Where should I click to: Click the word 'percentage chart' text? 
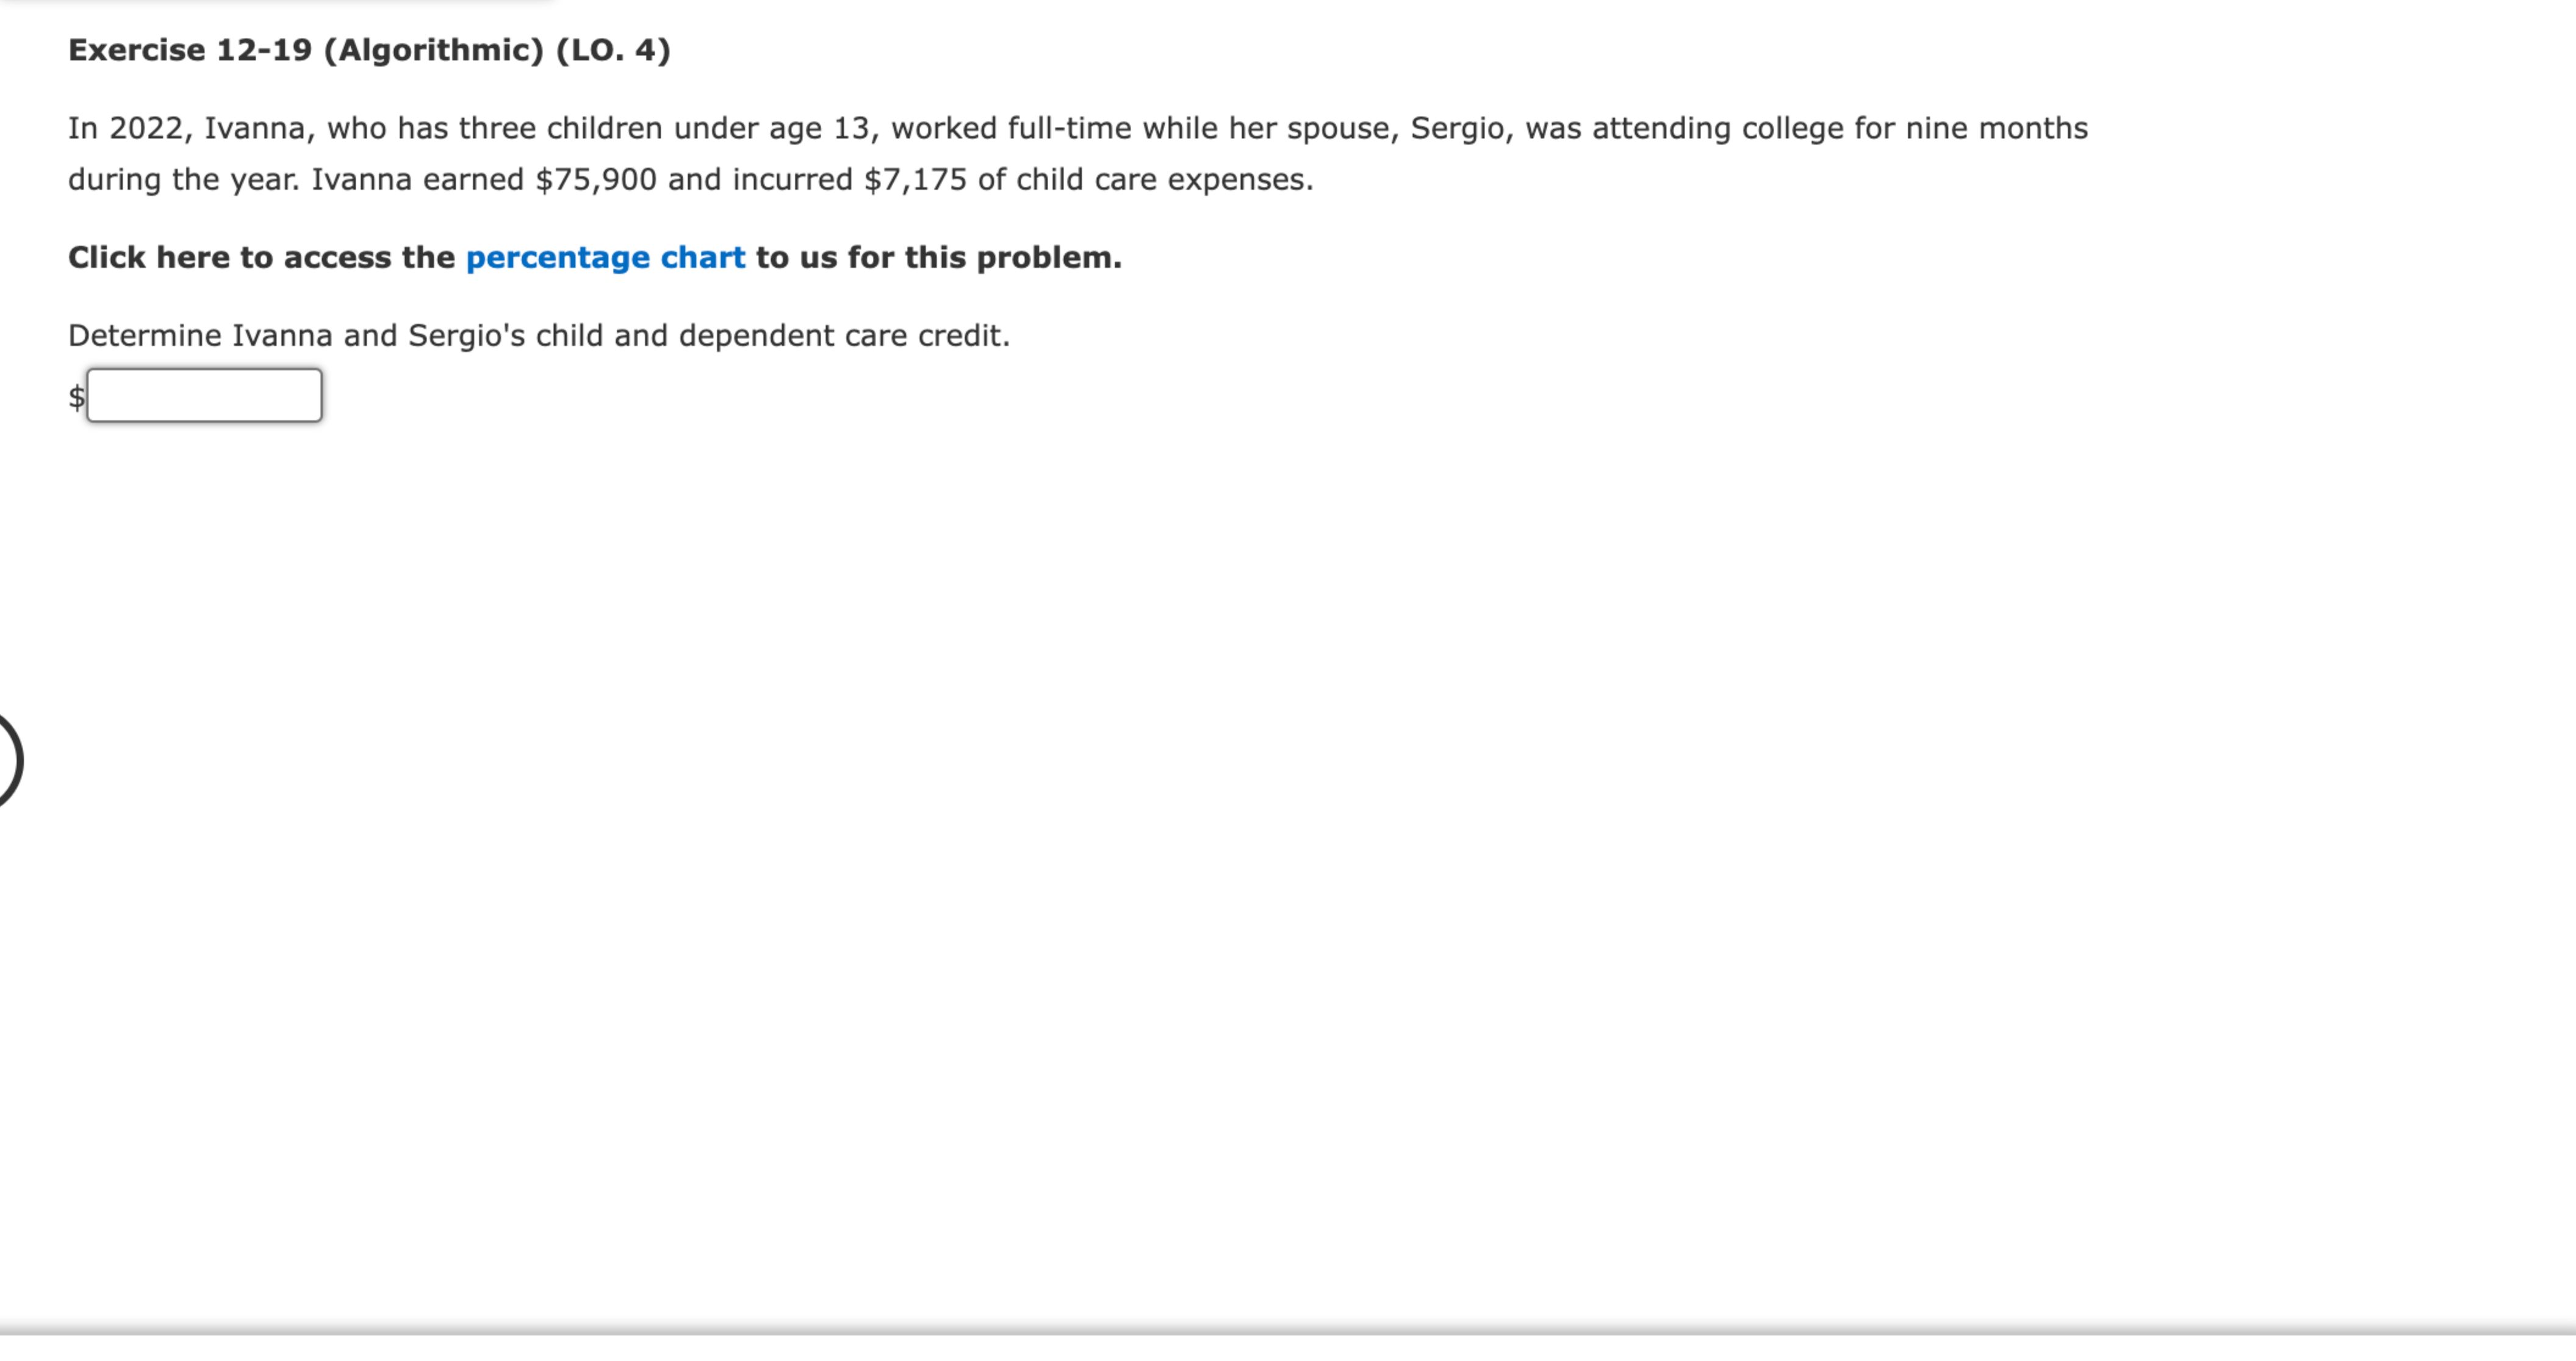click(x=605, y=257)
